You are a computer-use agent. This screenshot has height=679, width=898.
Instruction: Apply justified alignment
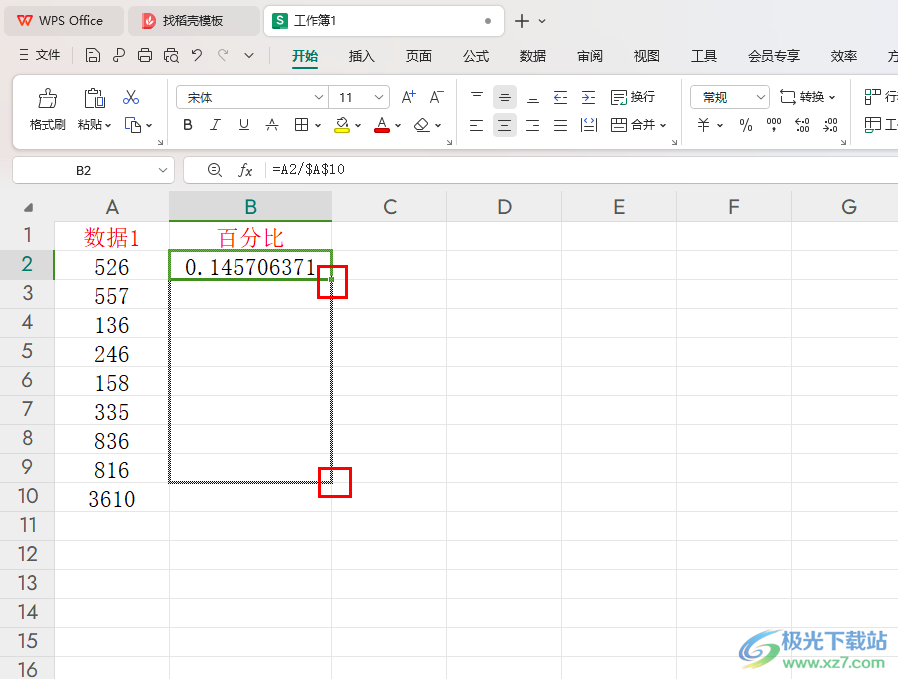(x=561, y=125)
